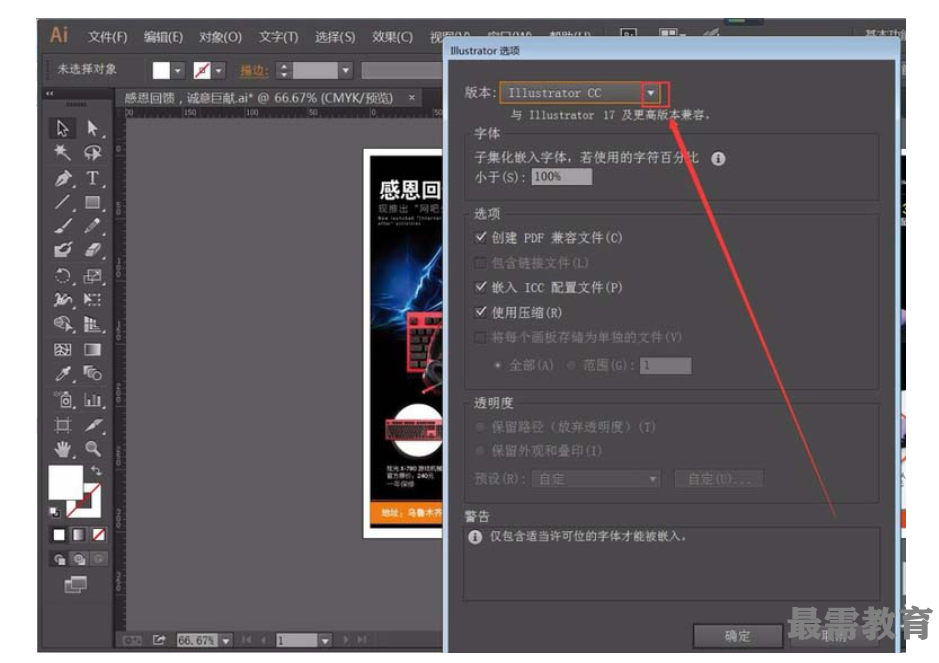Open the artboard number dropdown at bottom
Screen dimensions: 939x663
(x=325, y=640)
